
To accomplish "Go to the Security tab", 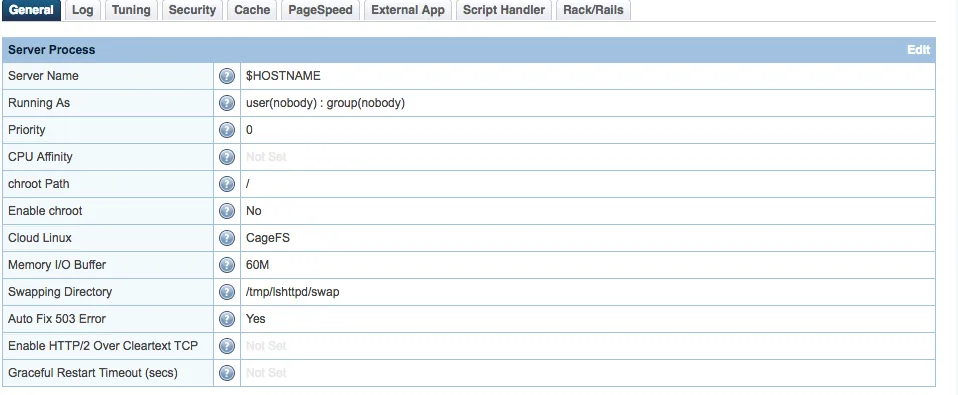I will pos(192,10).
